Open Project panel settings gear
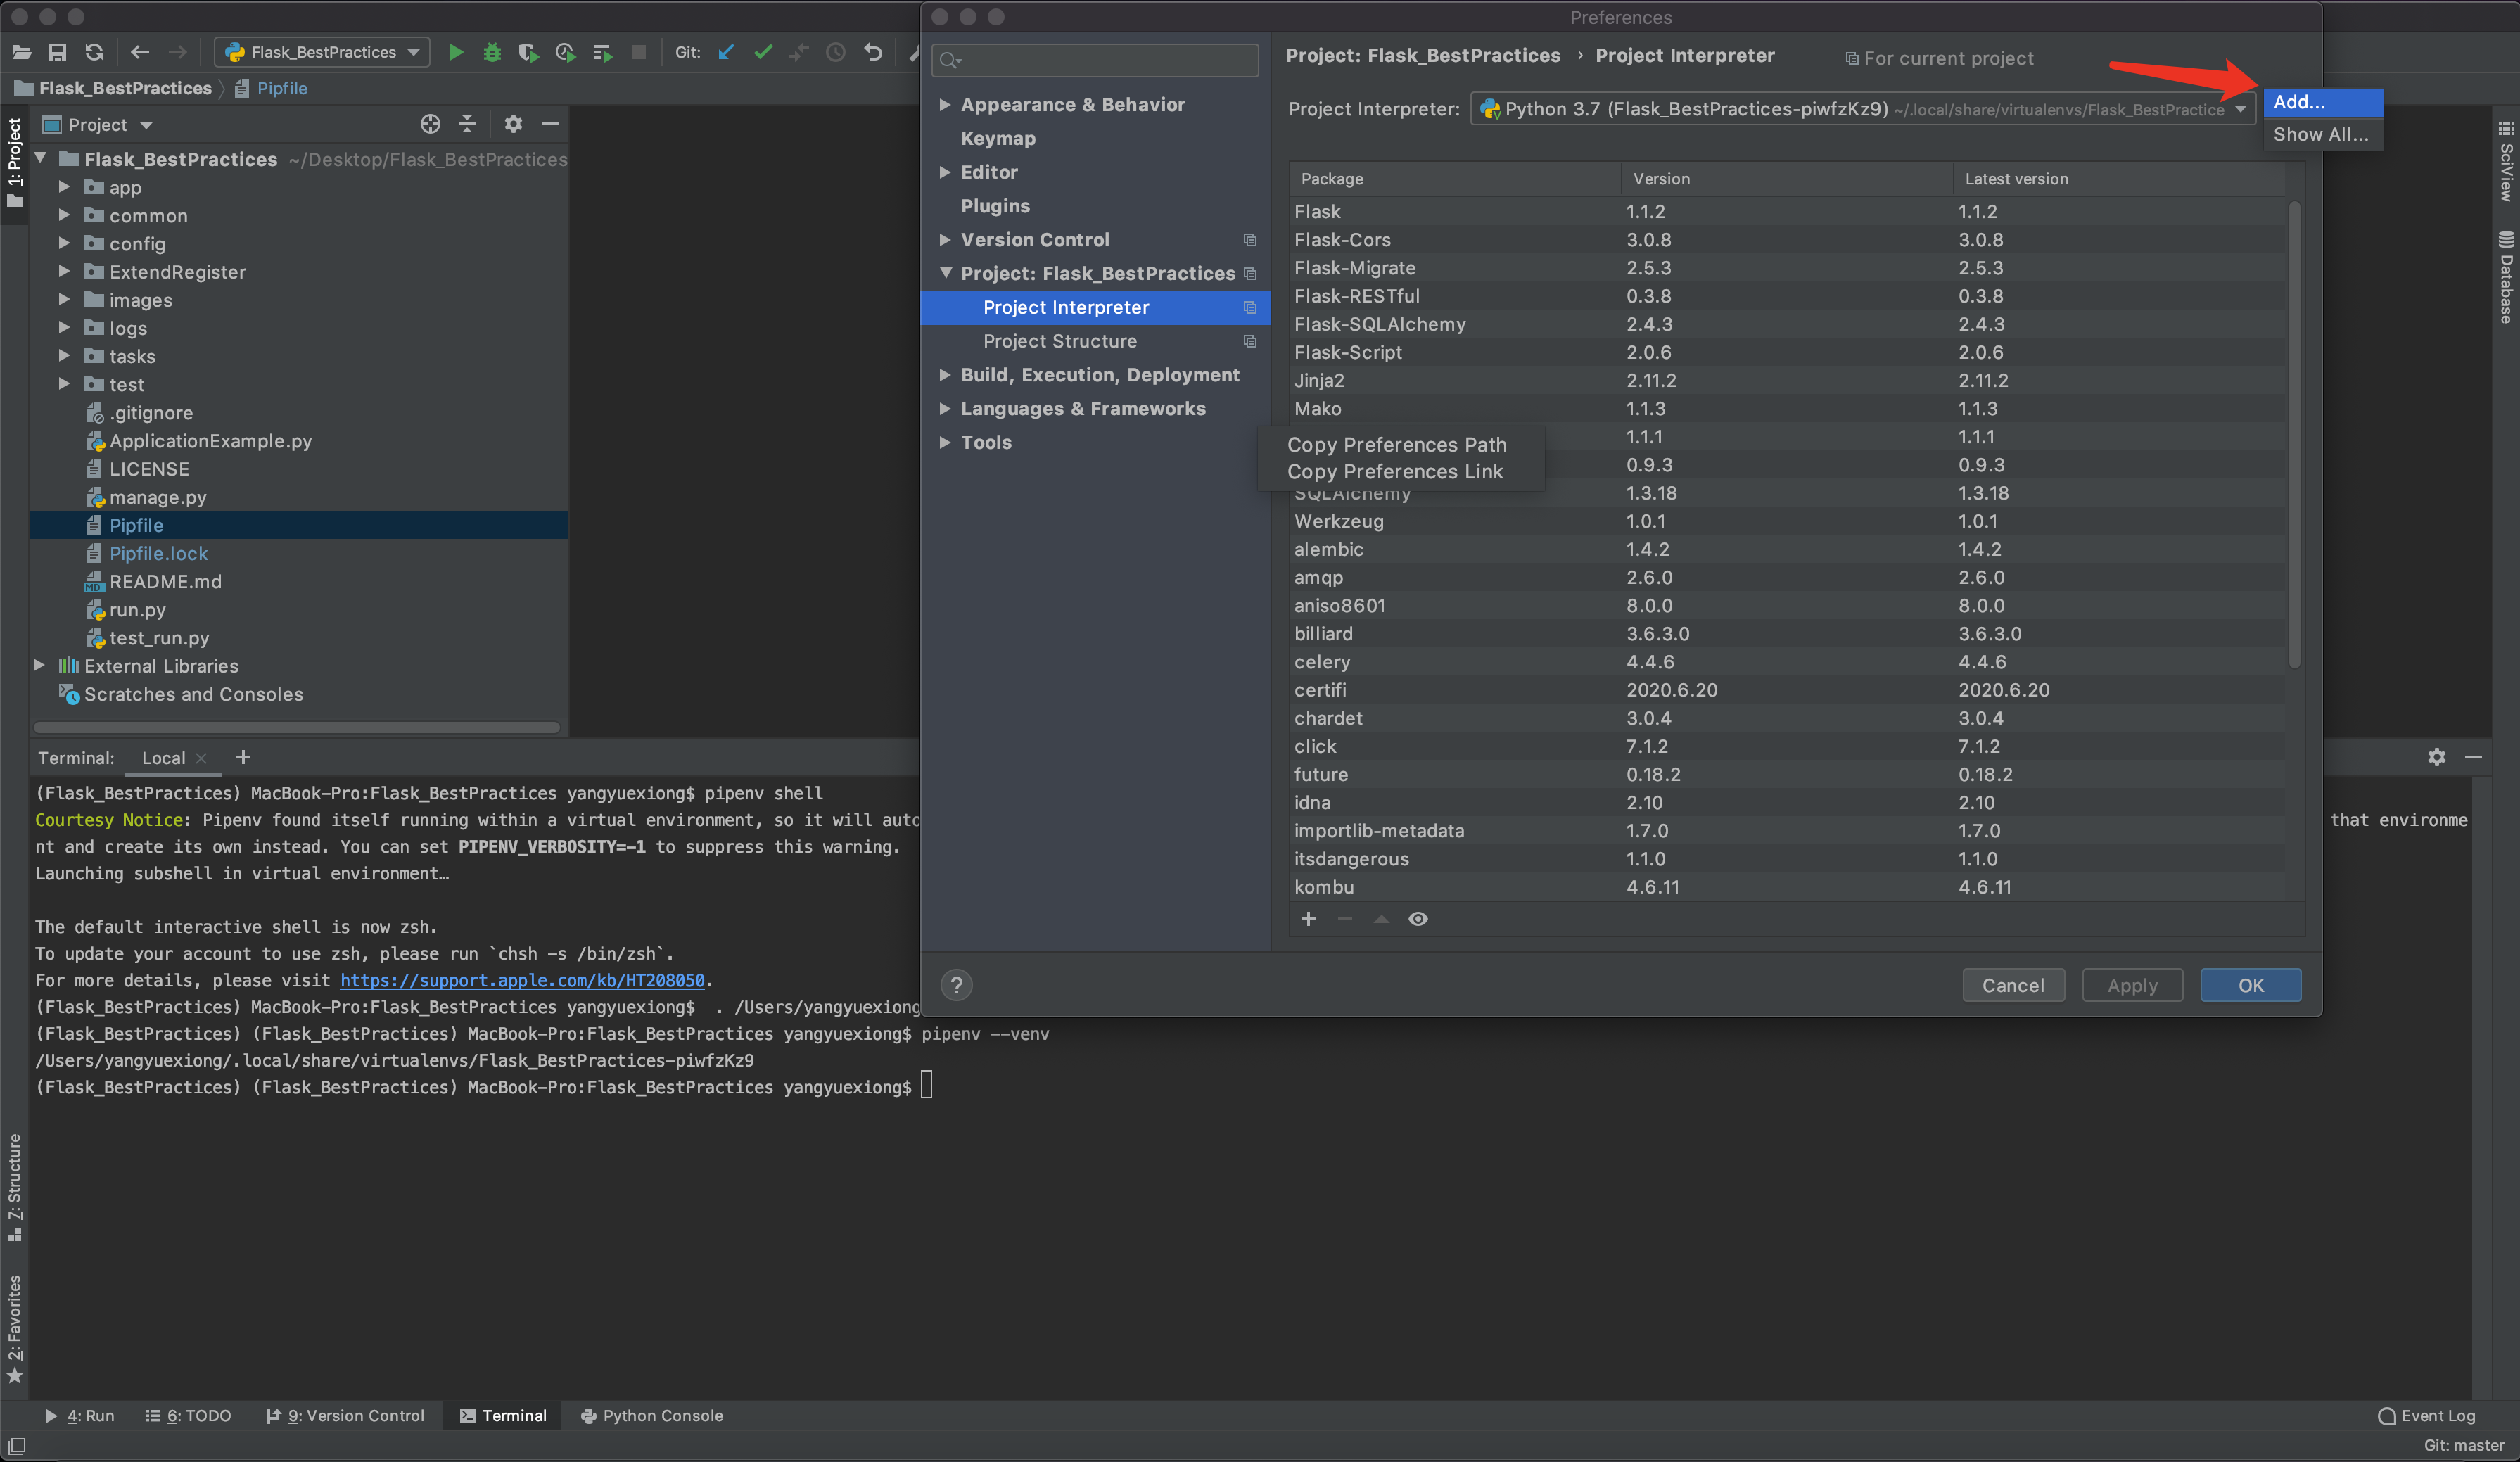 click(x=513, y=124)
